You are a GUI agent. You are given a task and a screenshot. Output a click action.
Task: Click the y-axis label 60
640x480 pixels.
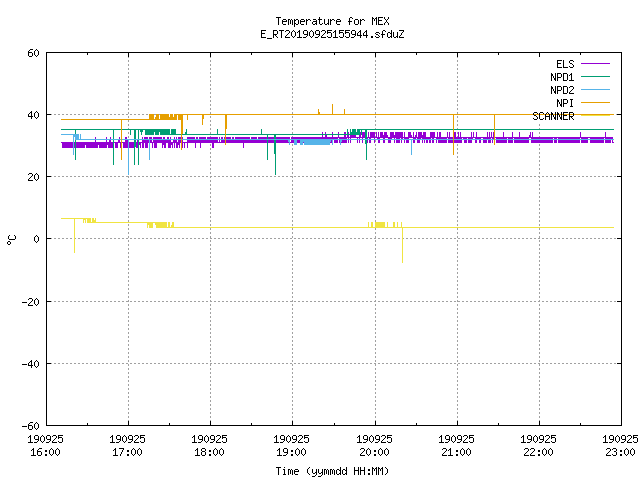[33, 53]
